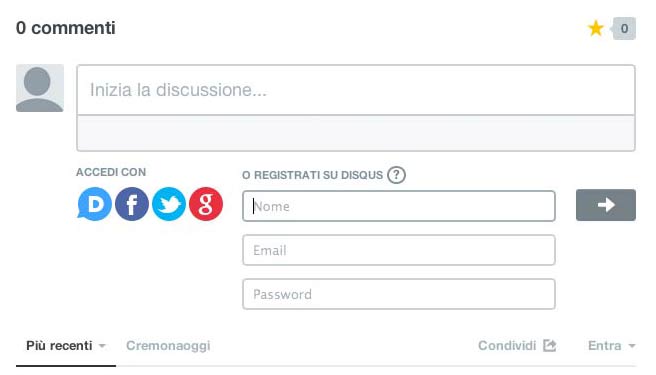This screenshot has width=656, height=375.
Task: Open the Cremonaoggi community tab
Action: [168, 346]
